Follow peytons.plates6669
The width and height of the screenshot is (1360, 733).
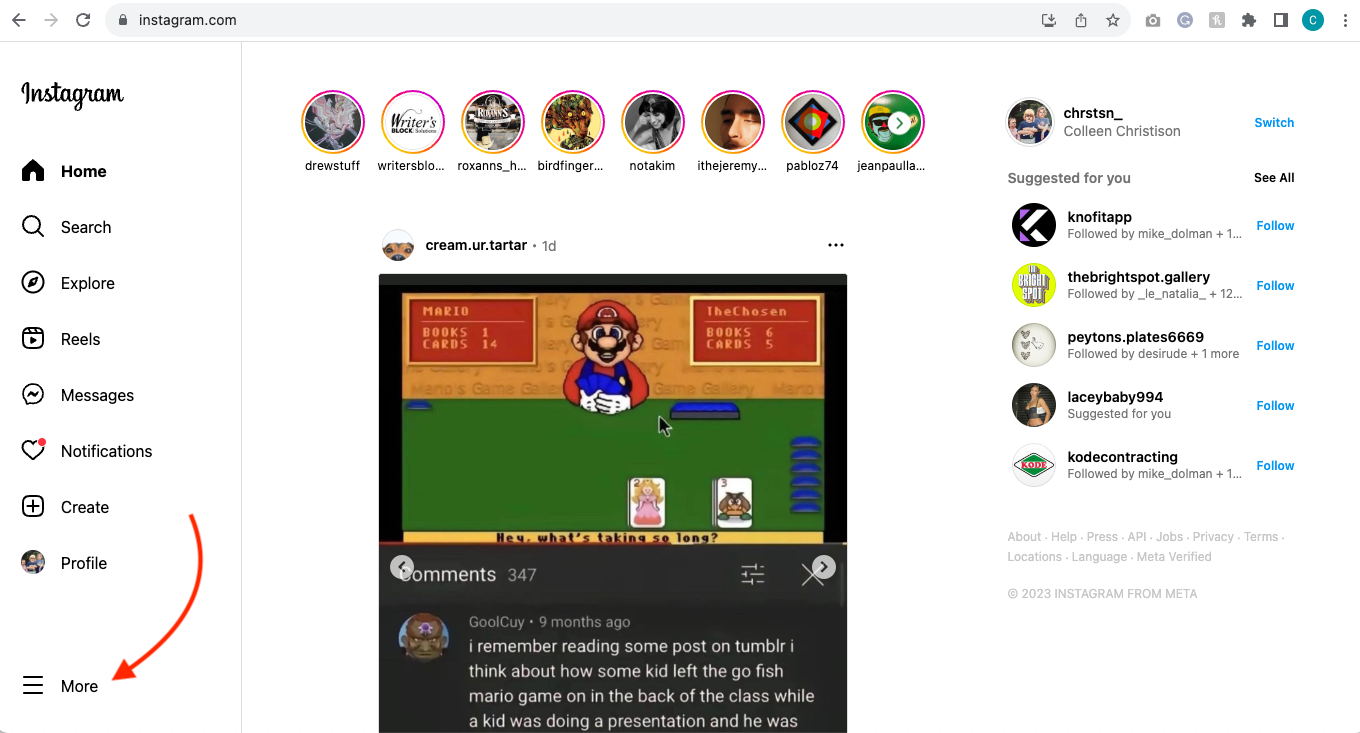point(1275,346)
